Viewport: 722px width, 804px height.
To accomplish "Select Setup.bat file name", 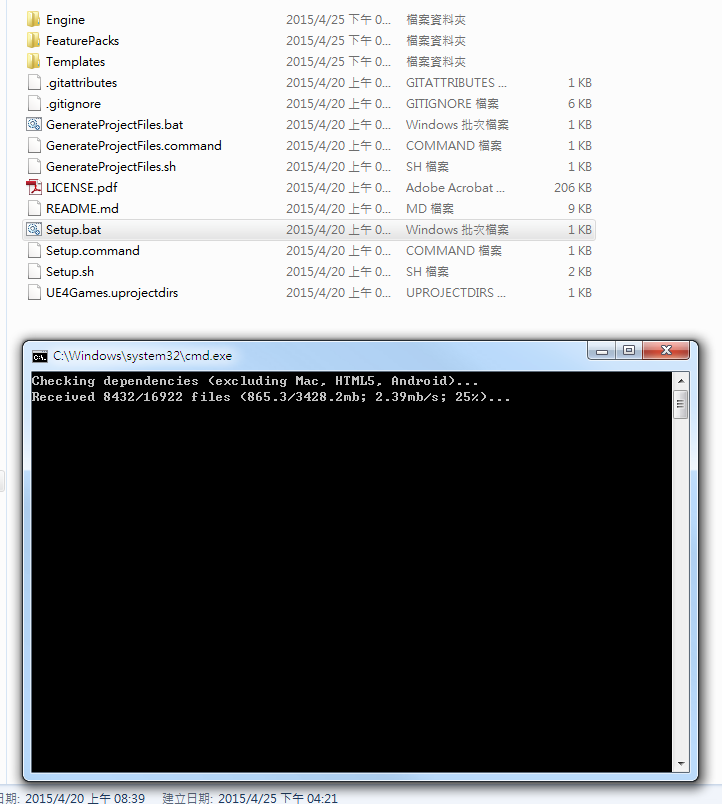I will 73,230.
